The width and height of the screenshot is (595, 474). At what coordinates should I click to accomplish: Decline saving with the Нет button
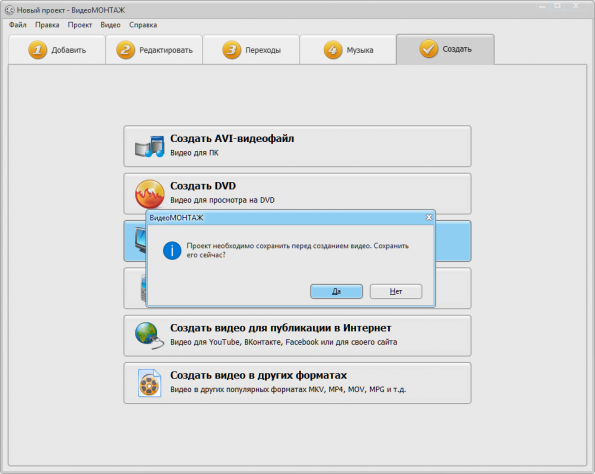[396, 291]
